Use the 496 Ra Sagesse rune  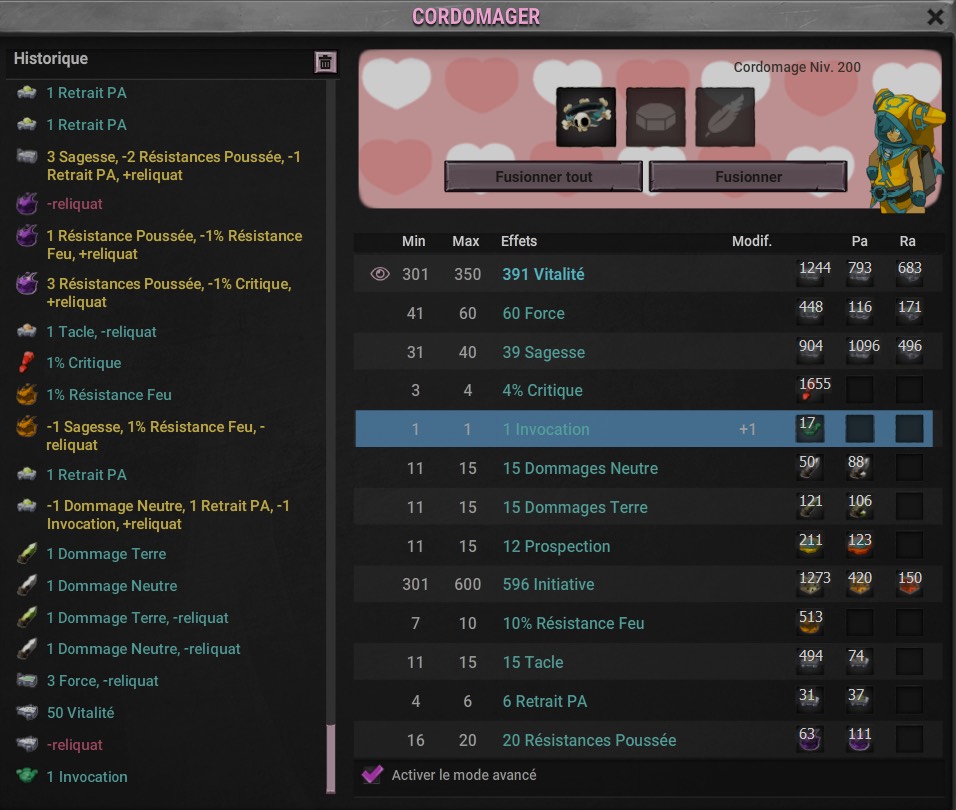coord(909,352)
